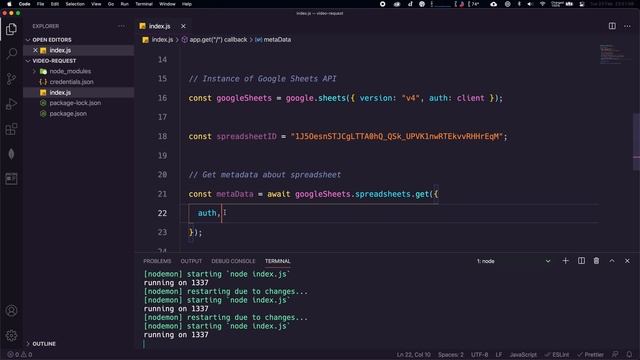Select index.js in the VIDEO-REQUEST tree
The height and width of the screenshot is (360, 640).
pyautogui.click(x=60, y=93)
